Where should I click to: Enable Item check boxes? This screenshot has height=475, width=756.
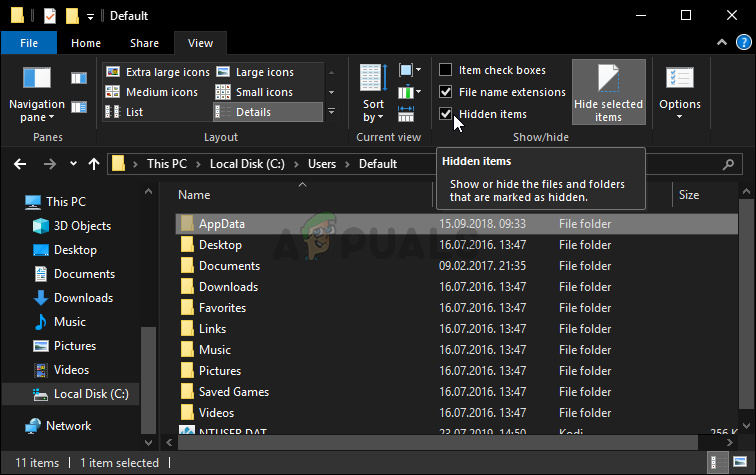pos(446,70)
